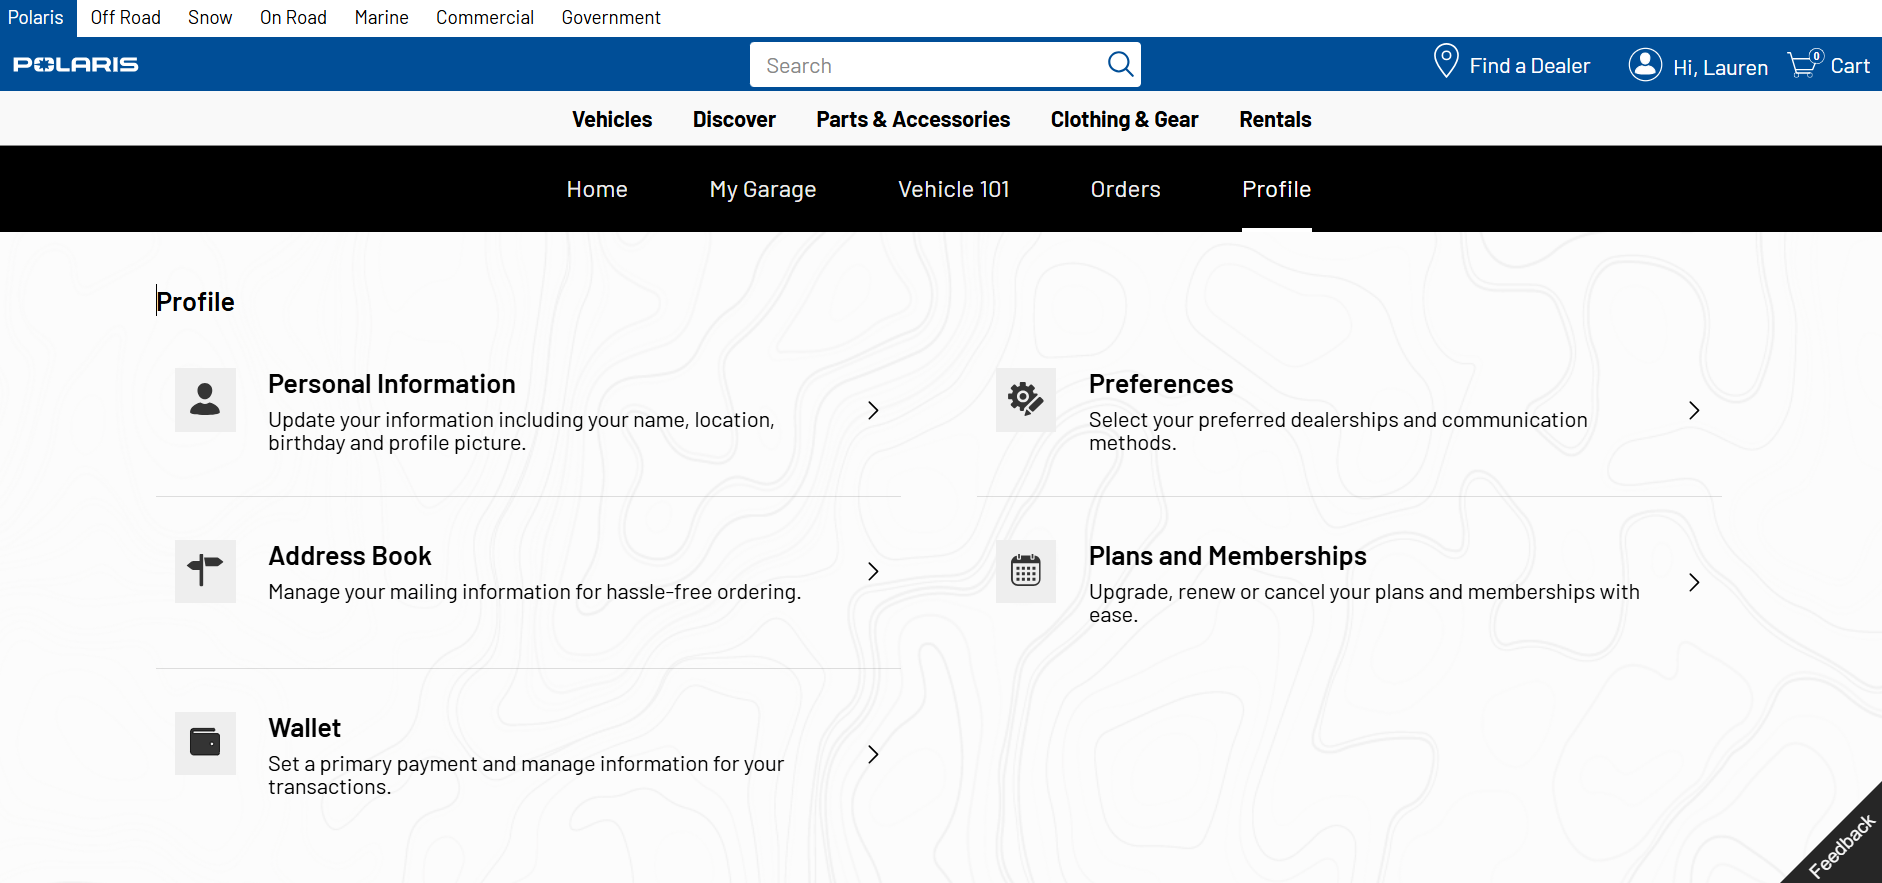This screenshot has width=1882, height=883.
Task: Open the shopping cart icon
Action: pyautogui.click(x=1805, y=64)
